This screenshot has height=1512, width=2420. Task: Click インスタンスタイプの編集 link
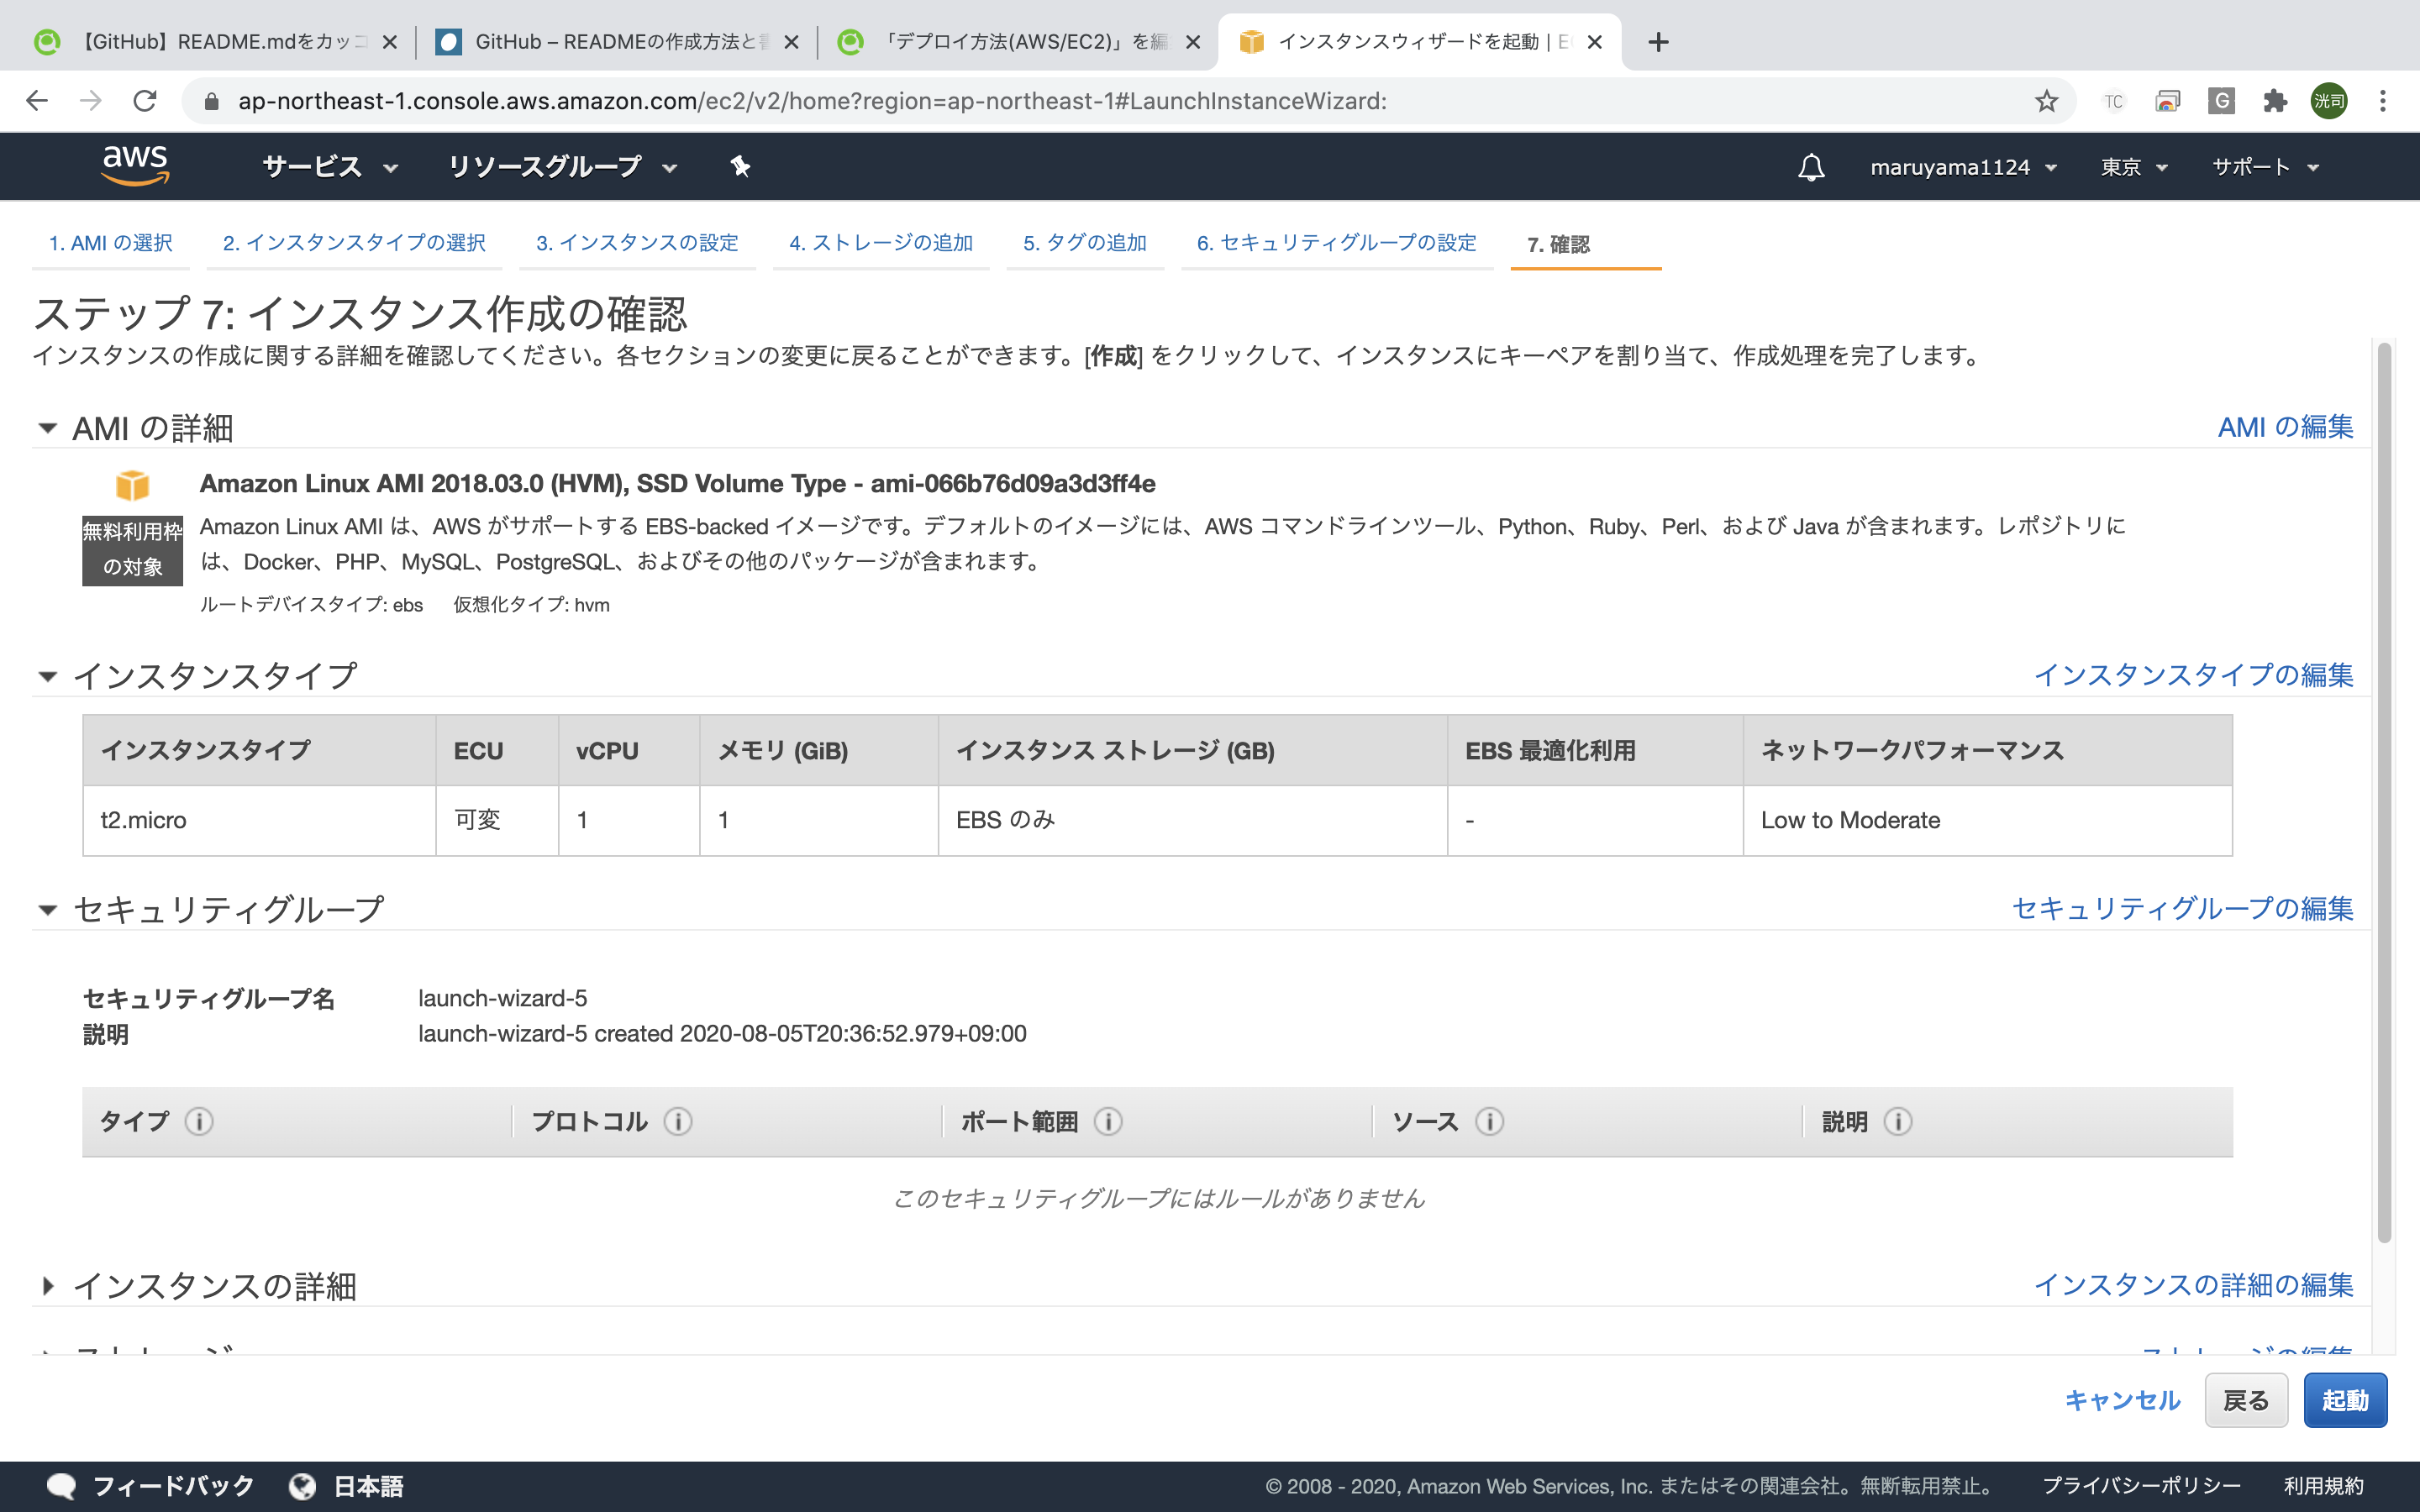[x=2193, y=675]
